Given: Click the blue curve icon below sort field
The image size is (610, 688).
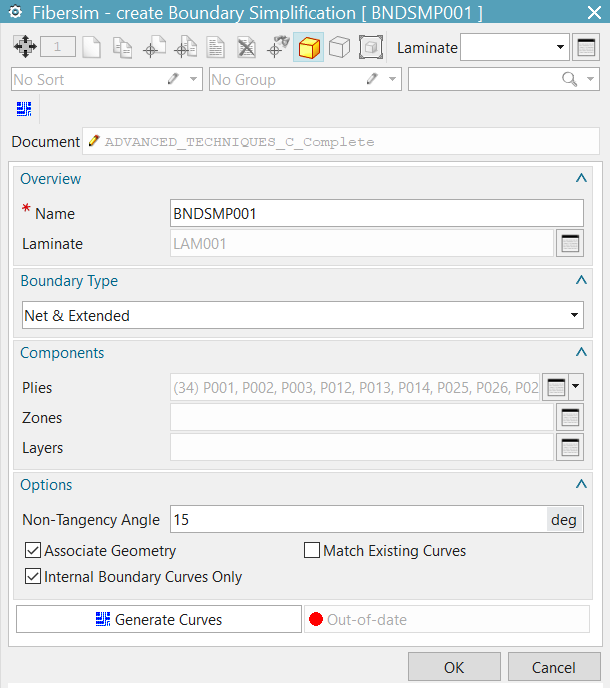Looking at the screenshot, I should click(x=24, y=108).
